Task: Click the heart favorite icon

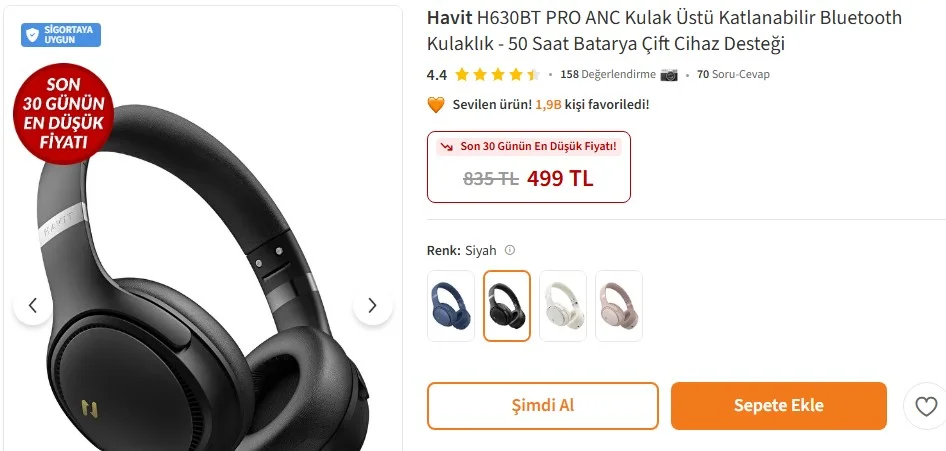Action: [x=926, y=406]
